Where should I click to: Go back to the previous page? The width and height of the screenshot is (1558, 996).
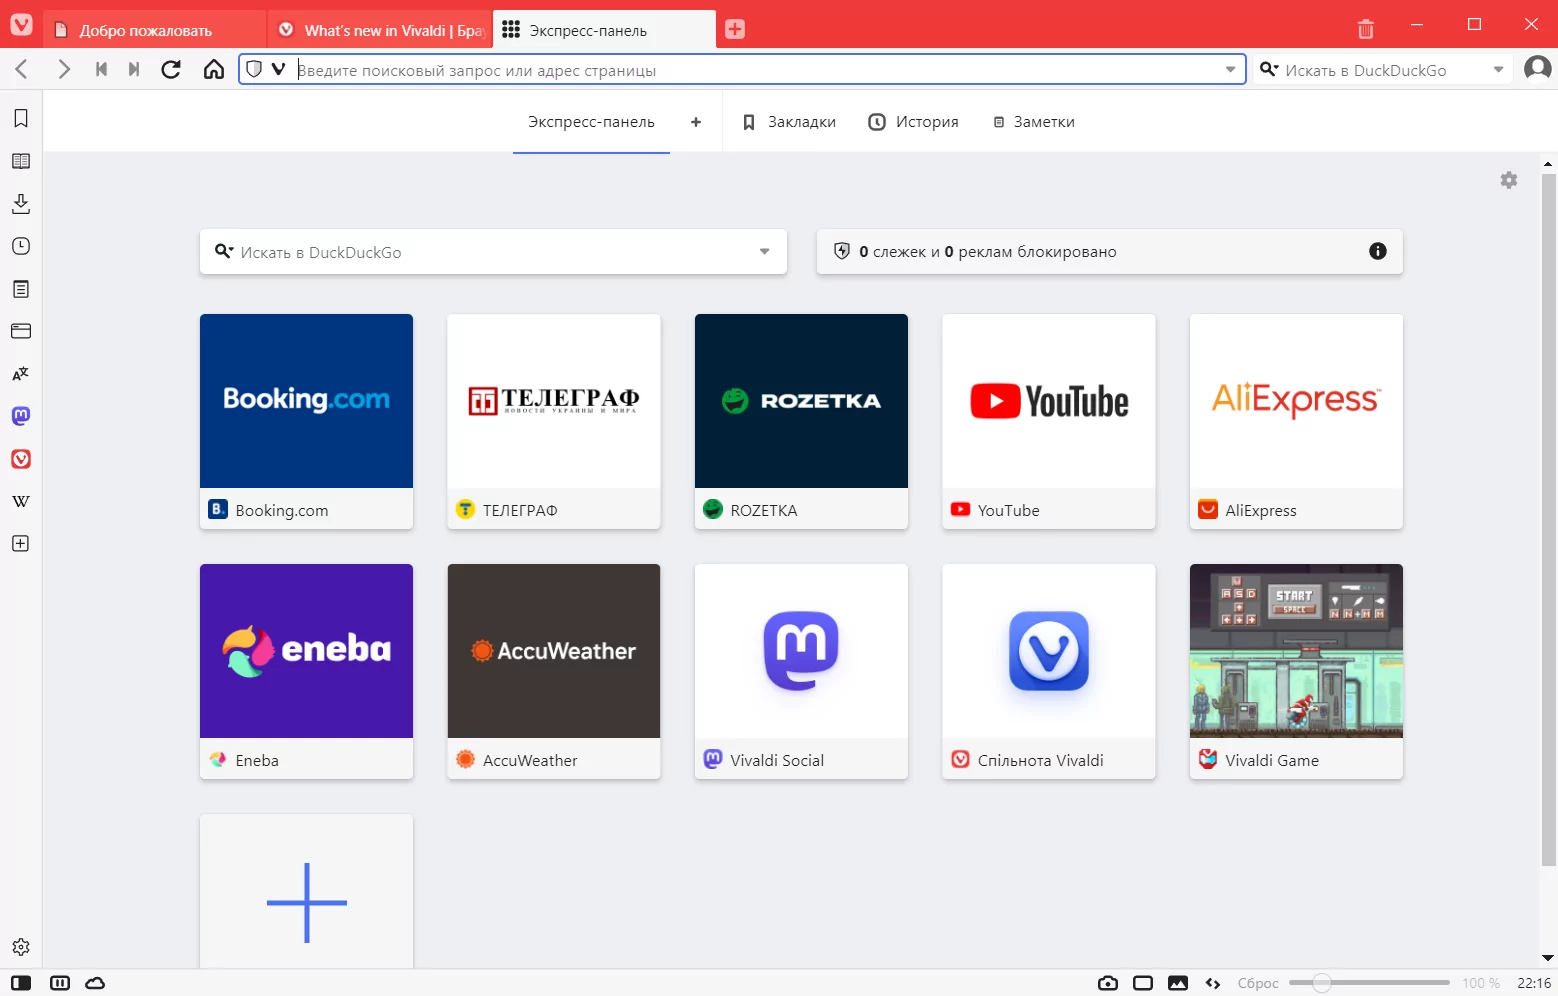[x=21, y=69]
